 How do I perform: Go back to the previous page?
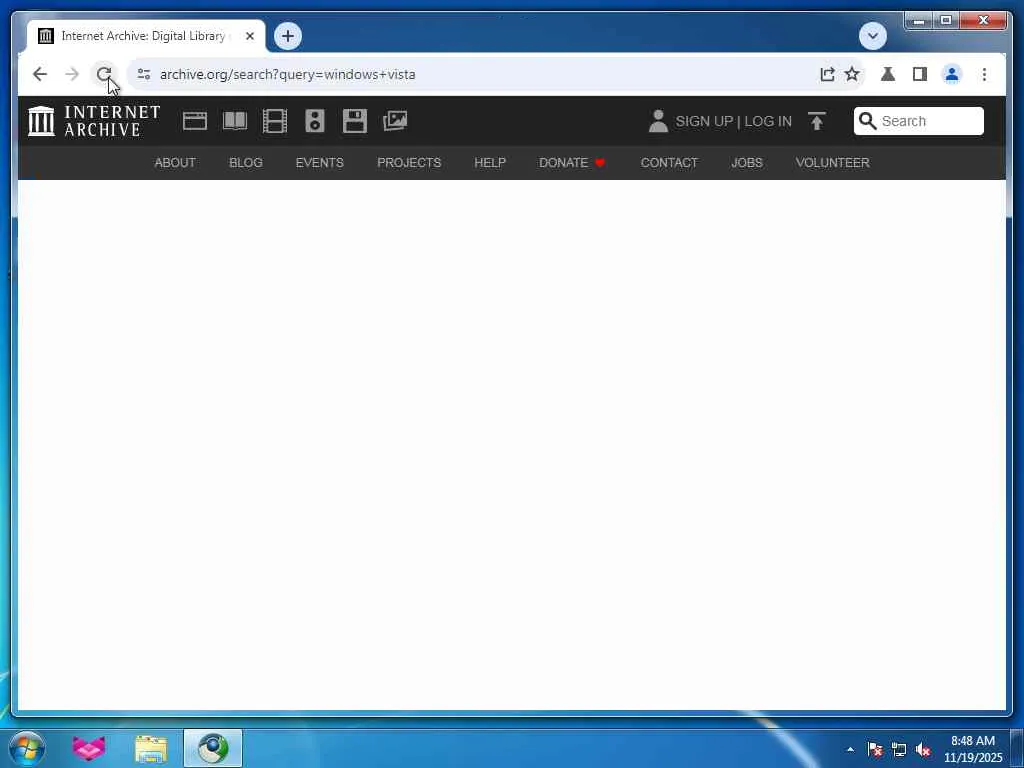tap(40, 74)
